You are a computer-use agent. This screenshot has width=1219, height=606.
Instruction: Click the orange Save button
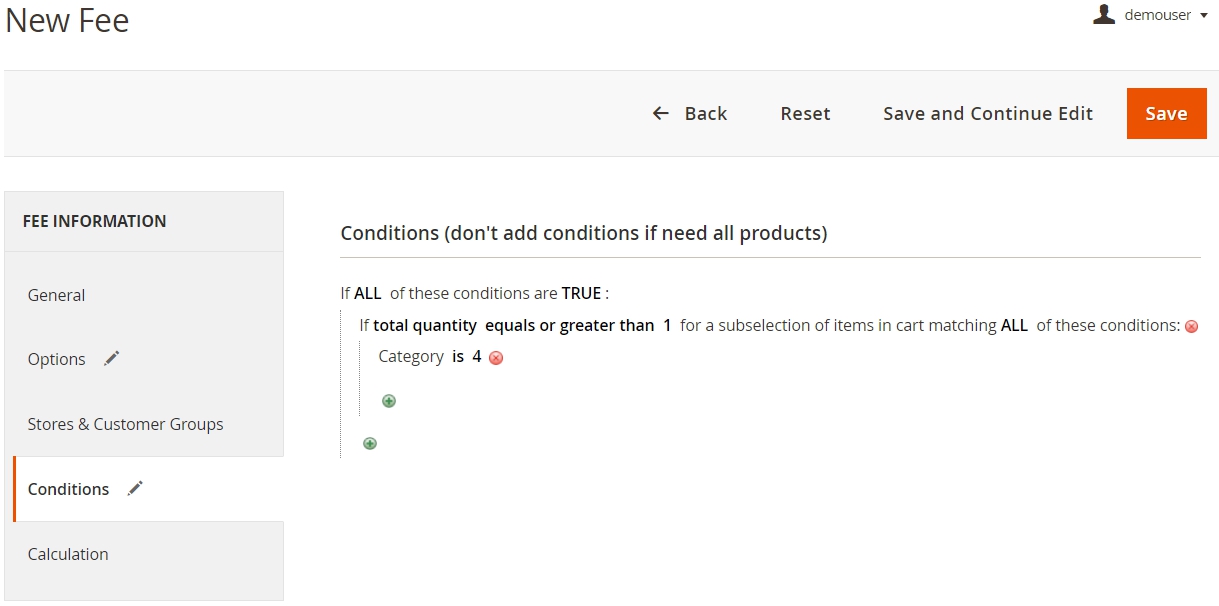(x=1166, y=113)
